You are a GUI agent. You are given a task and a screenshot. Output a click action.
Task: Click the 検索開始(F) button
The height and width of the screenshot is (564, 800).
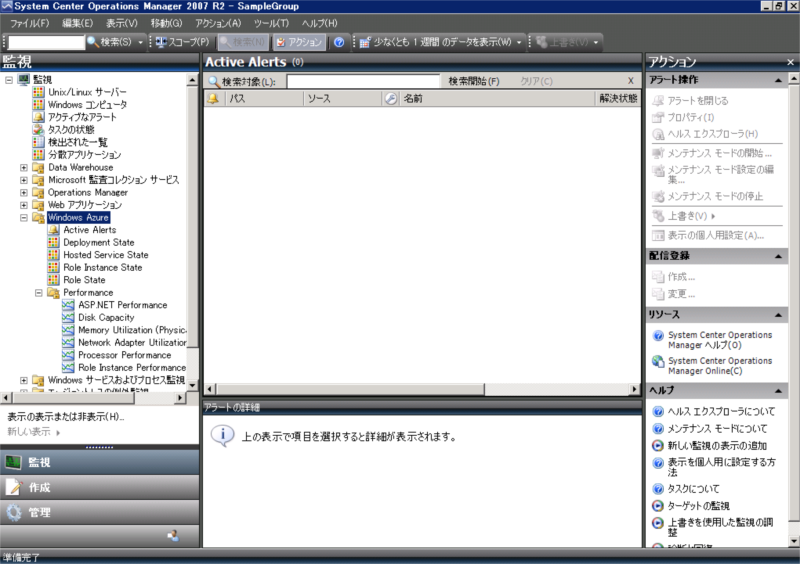coord(473,81)
